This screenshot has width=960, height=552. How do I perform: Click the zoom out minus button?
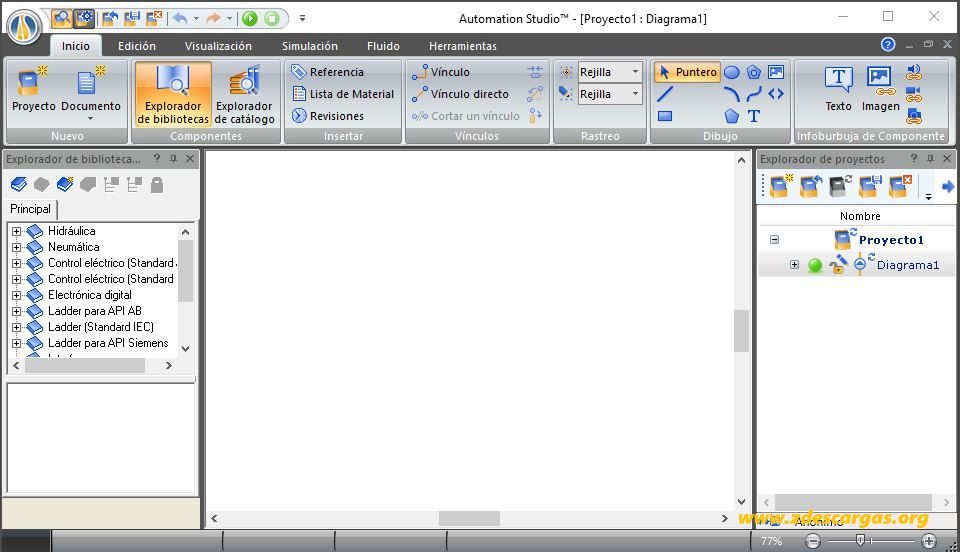(x=812, y=540)
